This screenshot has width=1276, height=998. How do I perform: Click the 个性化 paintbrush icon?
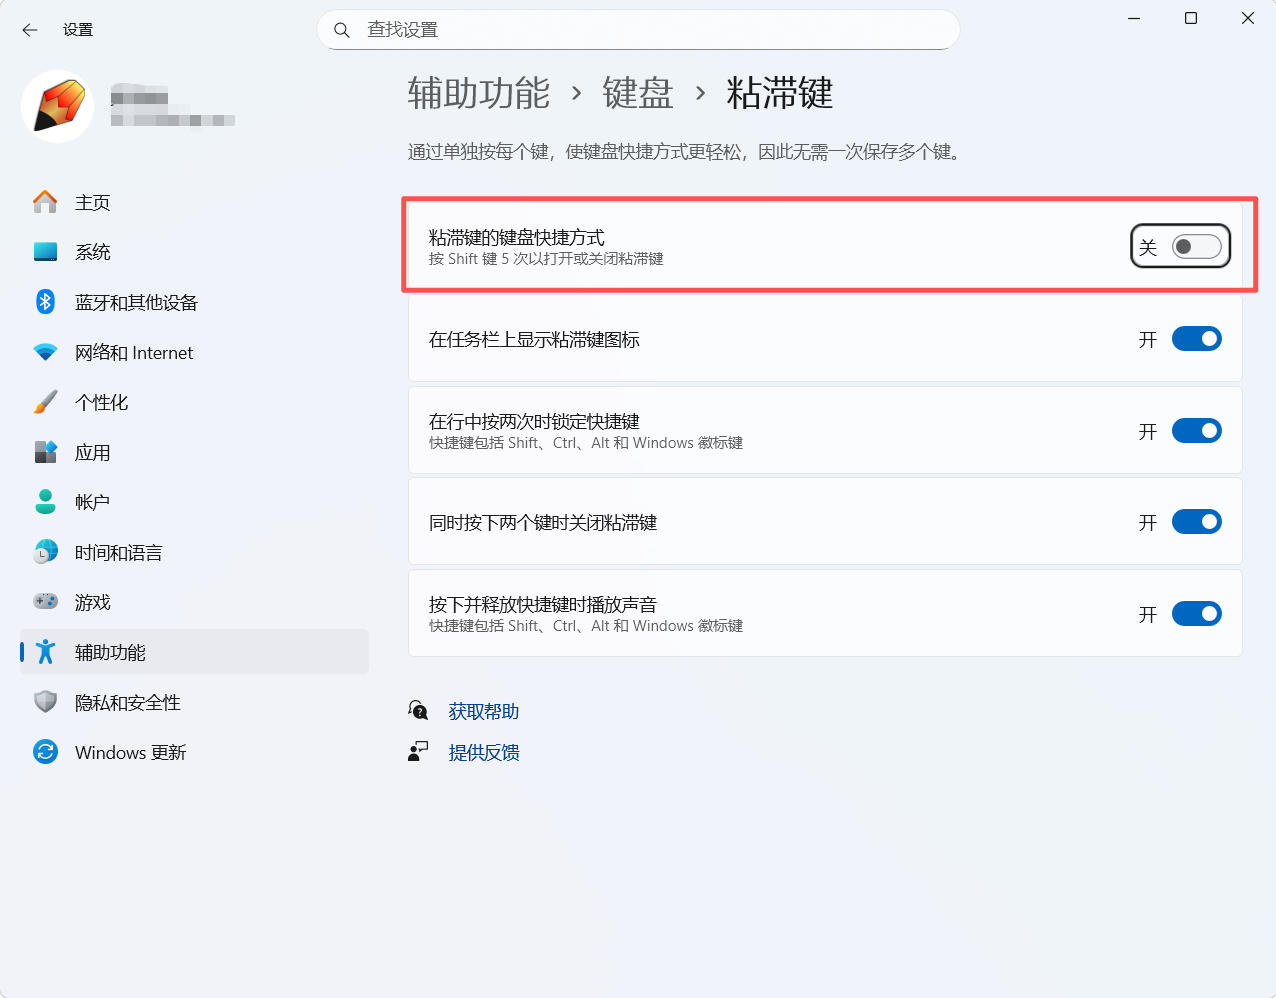45,402
